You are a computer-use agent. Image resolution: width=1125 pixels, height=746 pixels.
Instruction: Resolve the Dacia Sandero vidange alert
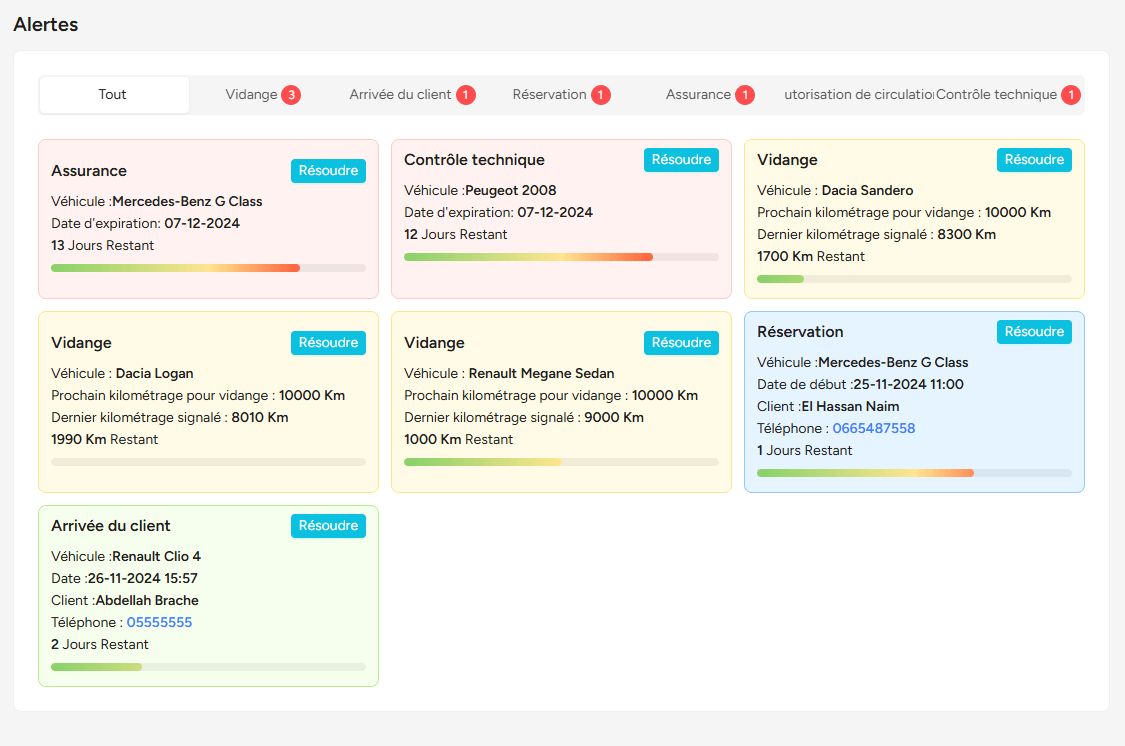[x=1034, y=160]
